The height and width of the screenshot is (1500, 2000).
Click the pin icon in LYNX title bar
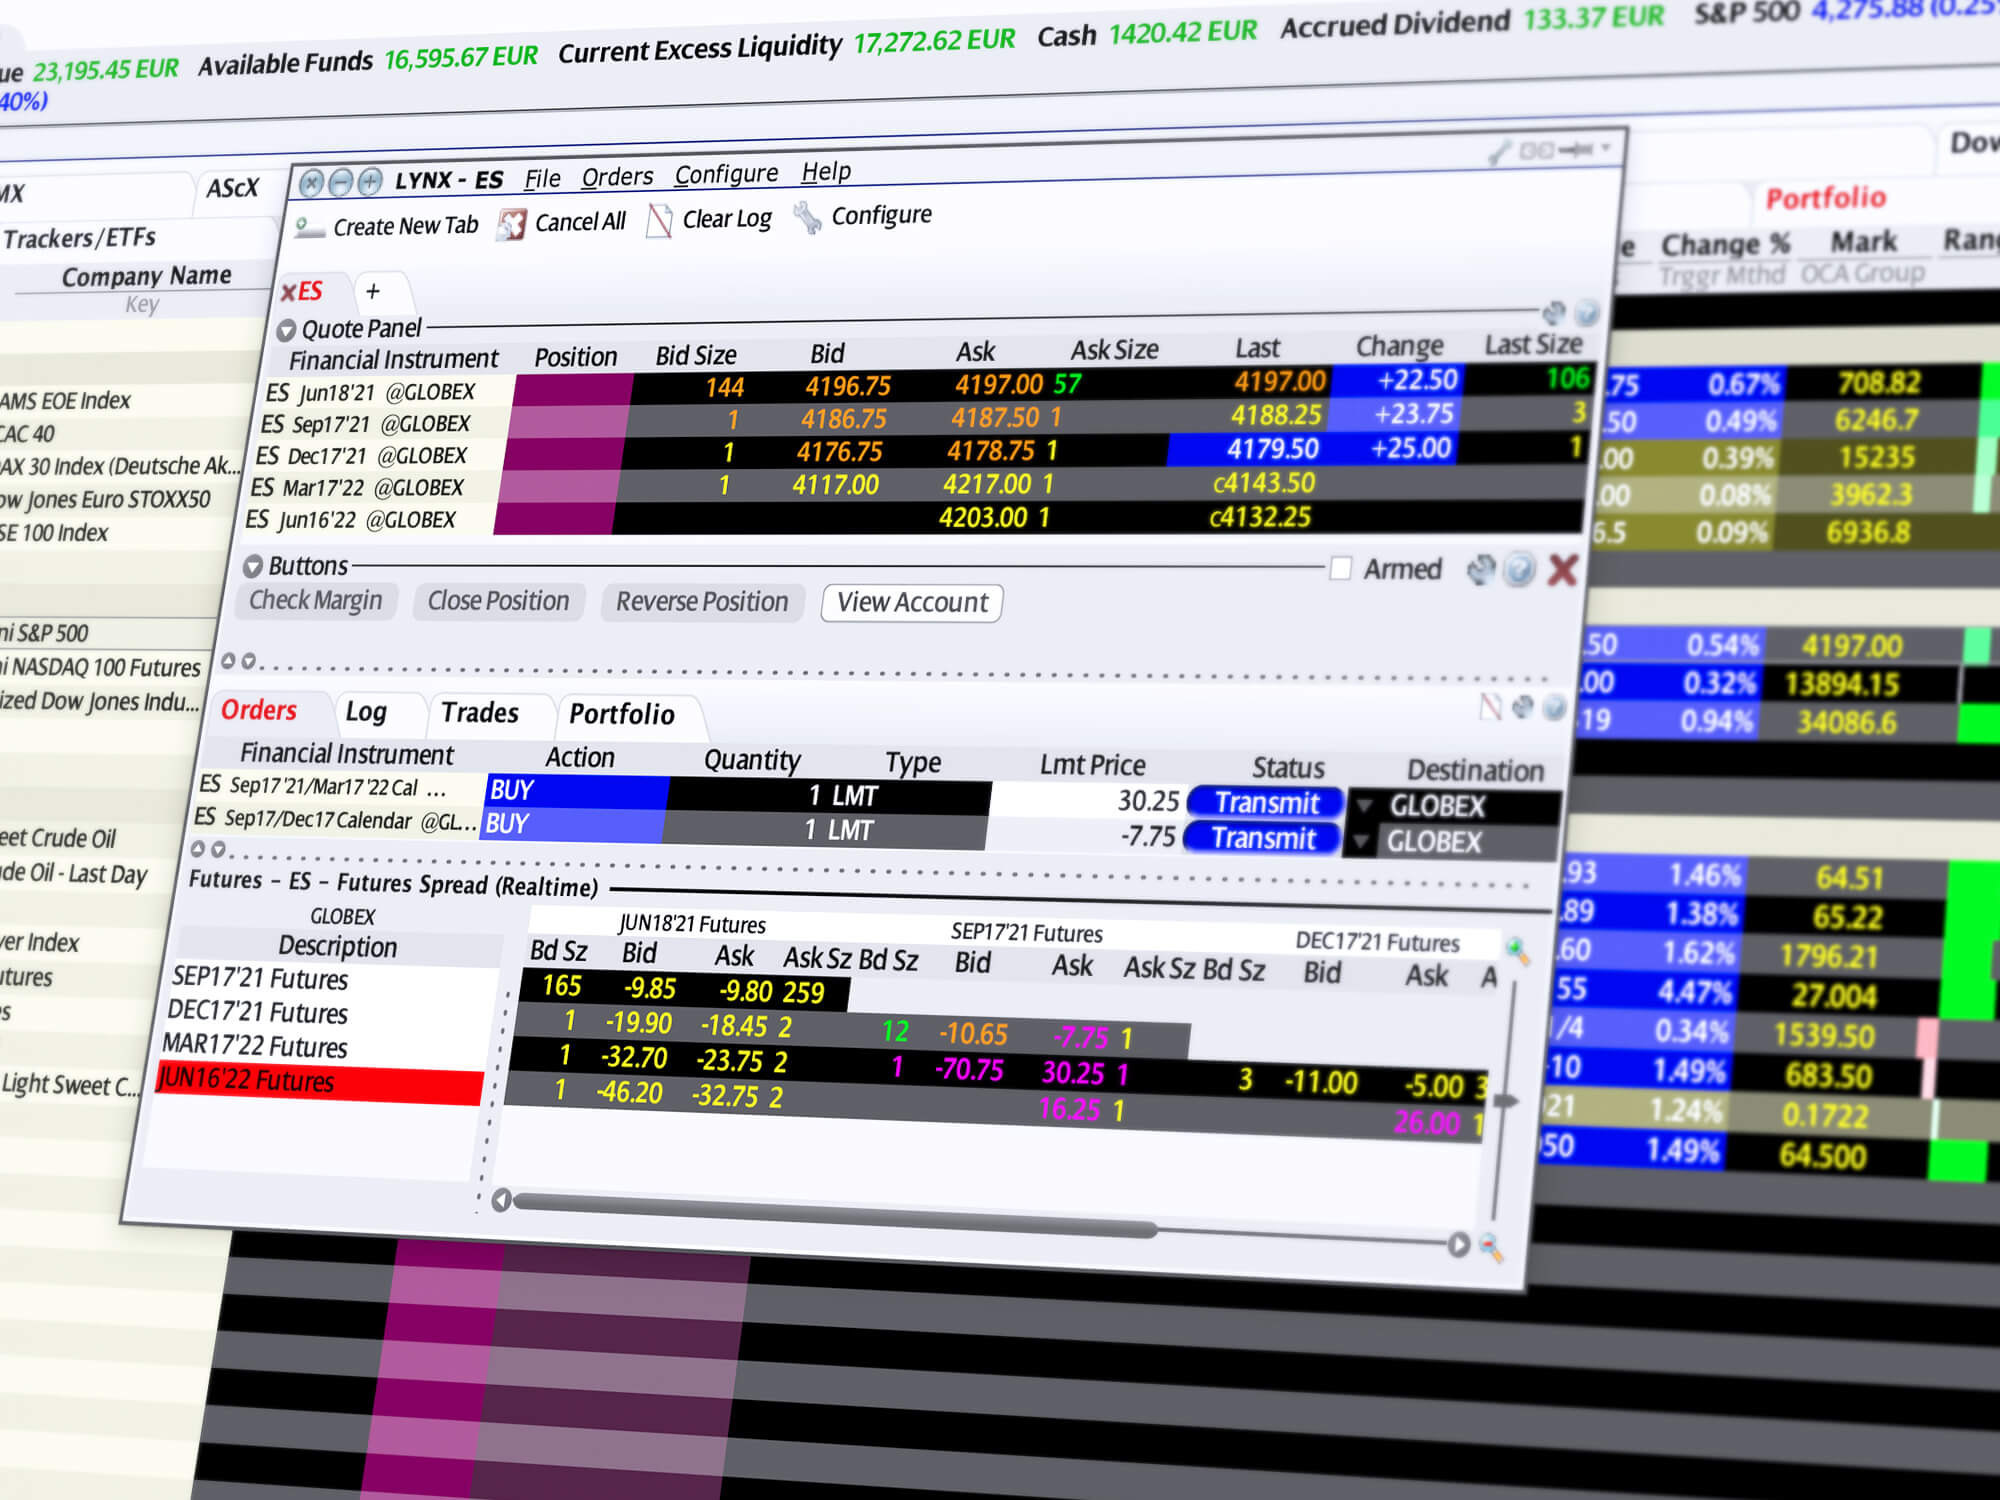[1575, 150]
